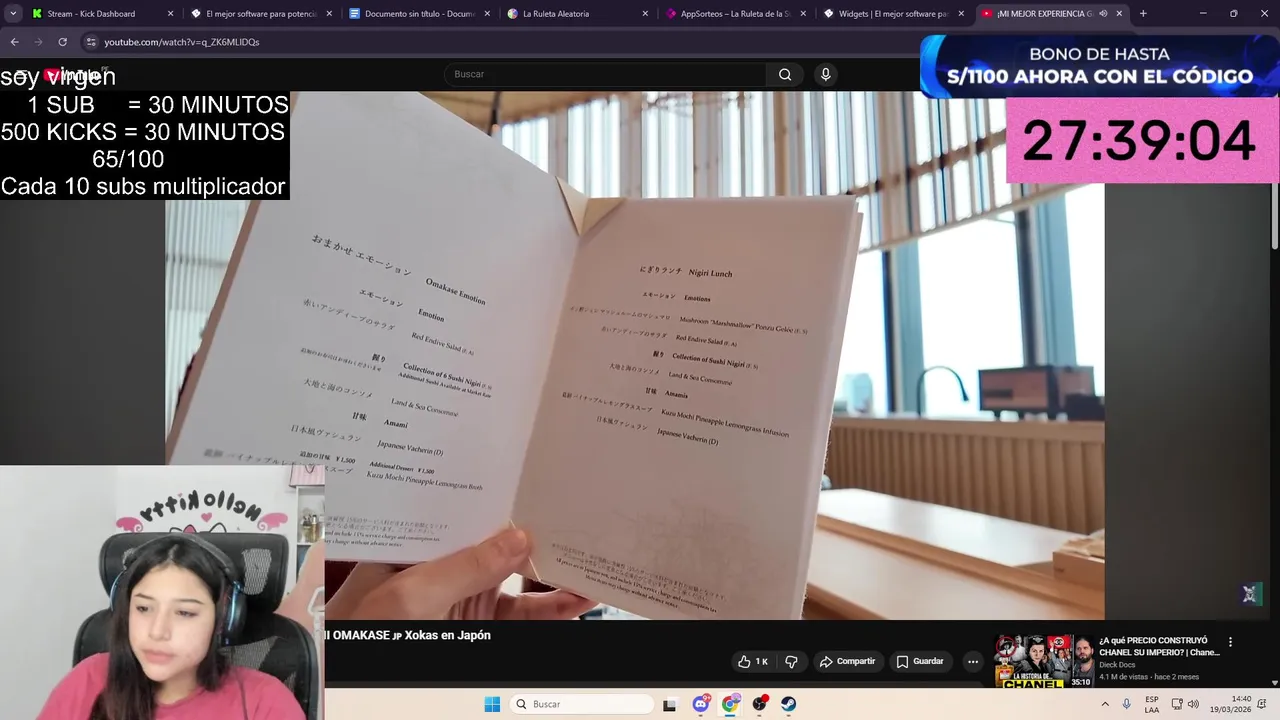The width and height of the screenshot is (1280, 720).
Task: Switch to the Widgets tab
Action: (x=895, y=14)
